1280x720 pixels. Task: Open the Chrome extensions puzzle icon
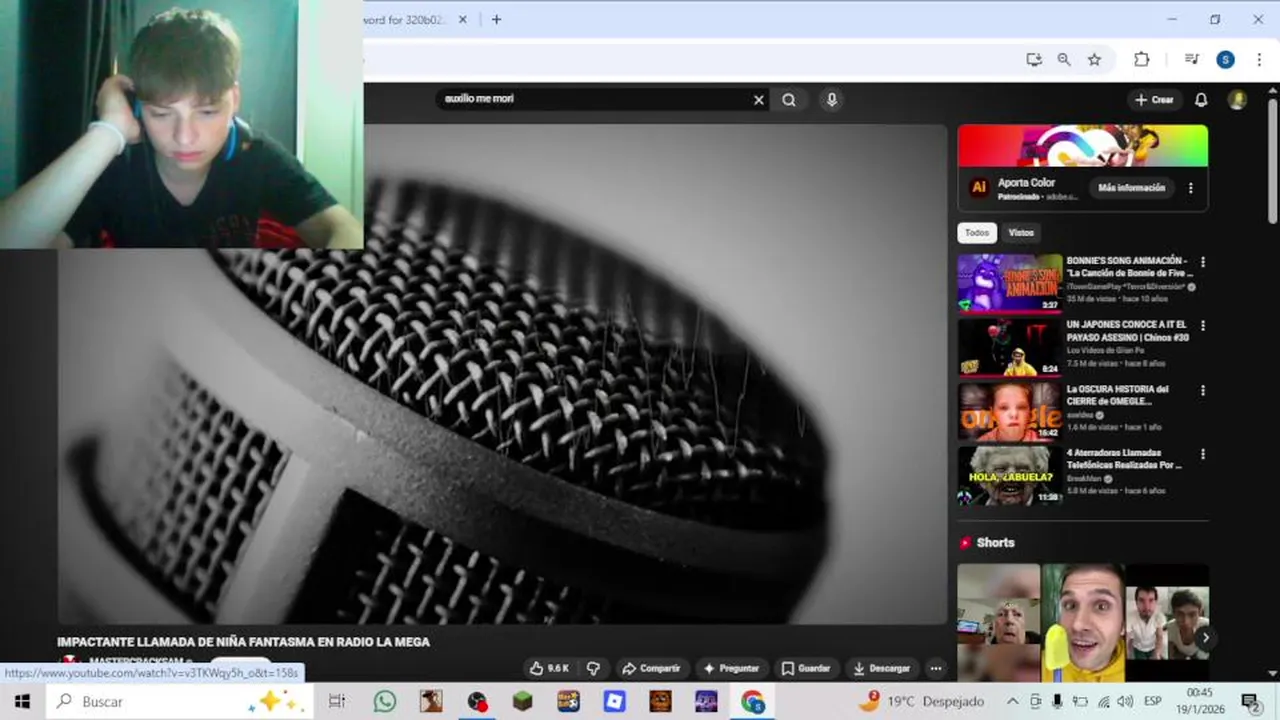[x=1141, y=59]
